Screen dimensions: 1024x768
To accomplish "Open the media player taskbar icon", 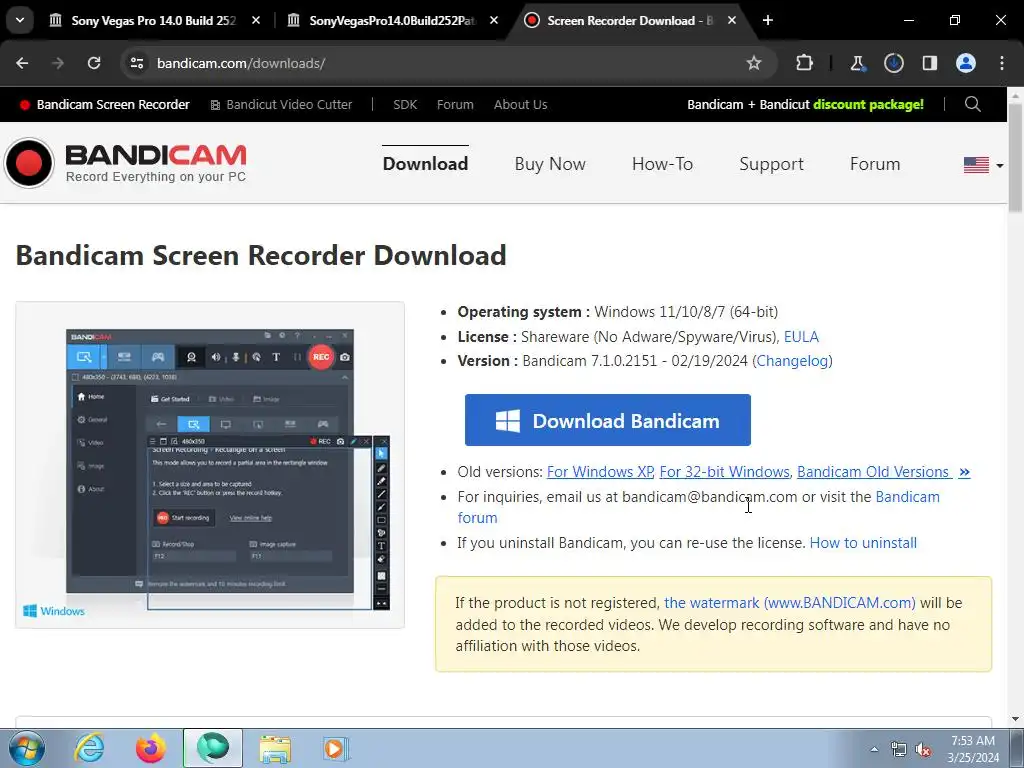I will tap(336, 748).
